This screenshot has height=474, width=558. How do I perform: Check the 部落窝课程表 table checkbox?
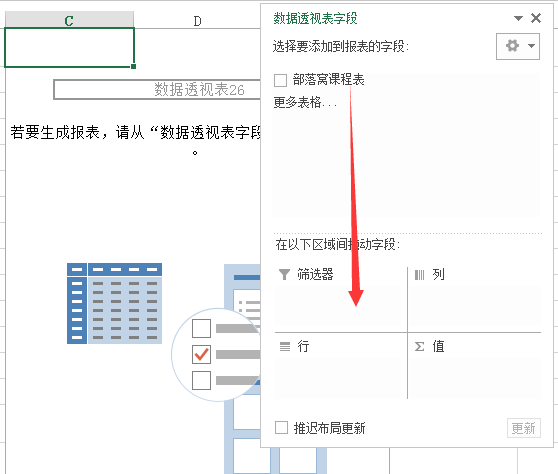coord(280,80)
